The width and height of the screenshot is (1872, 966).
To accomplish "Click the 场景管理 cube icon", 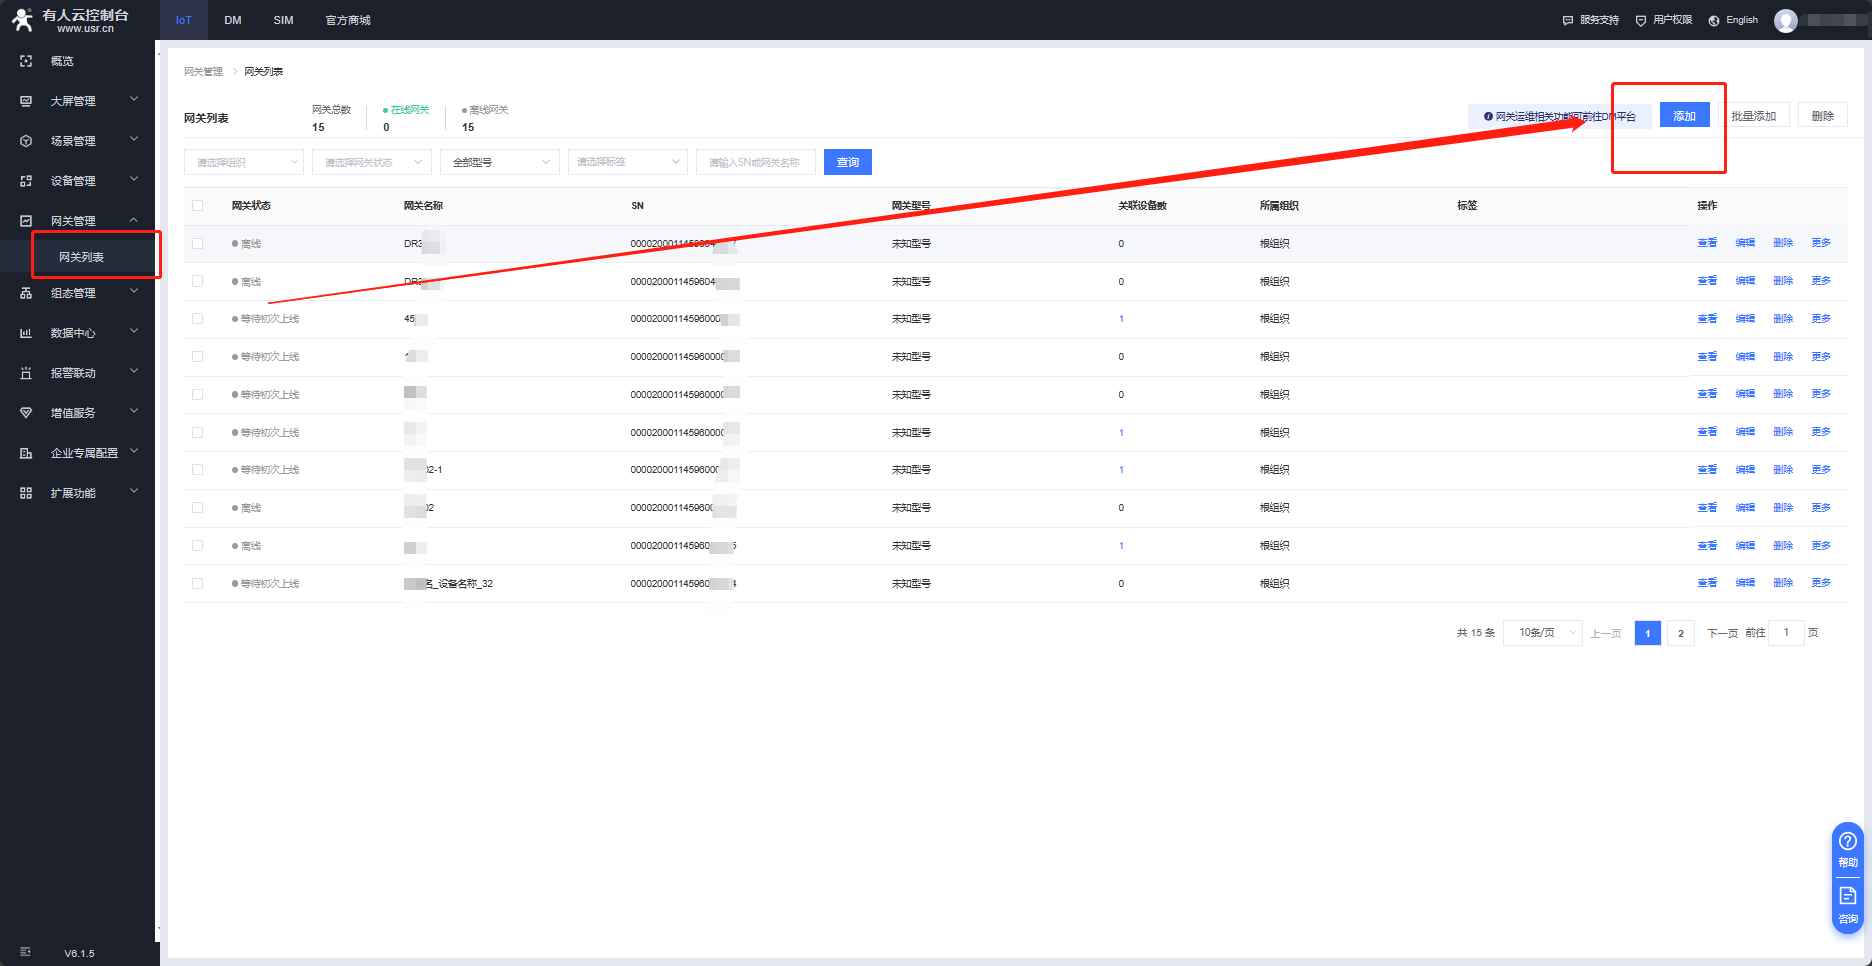I will coord(26,141).
